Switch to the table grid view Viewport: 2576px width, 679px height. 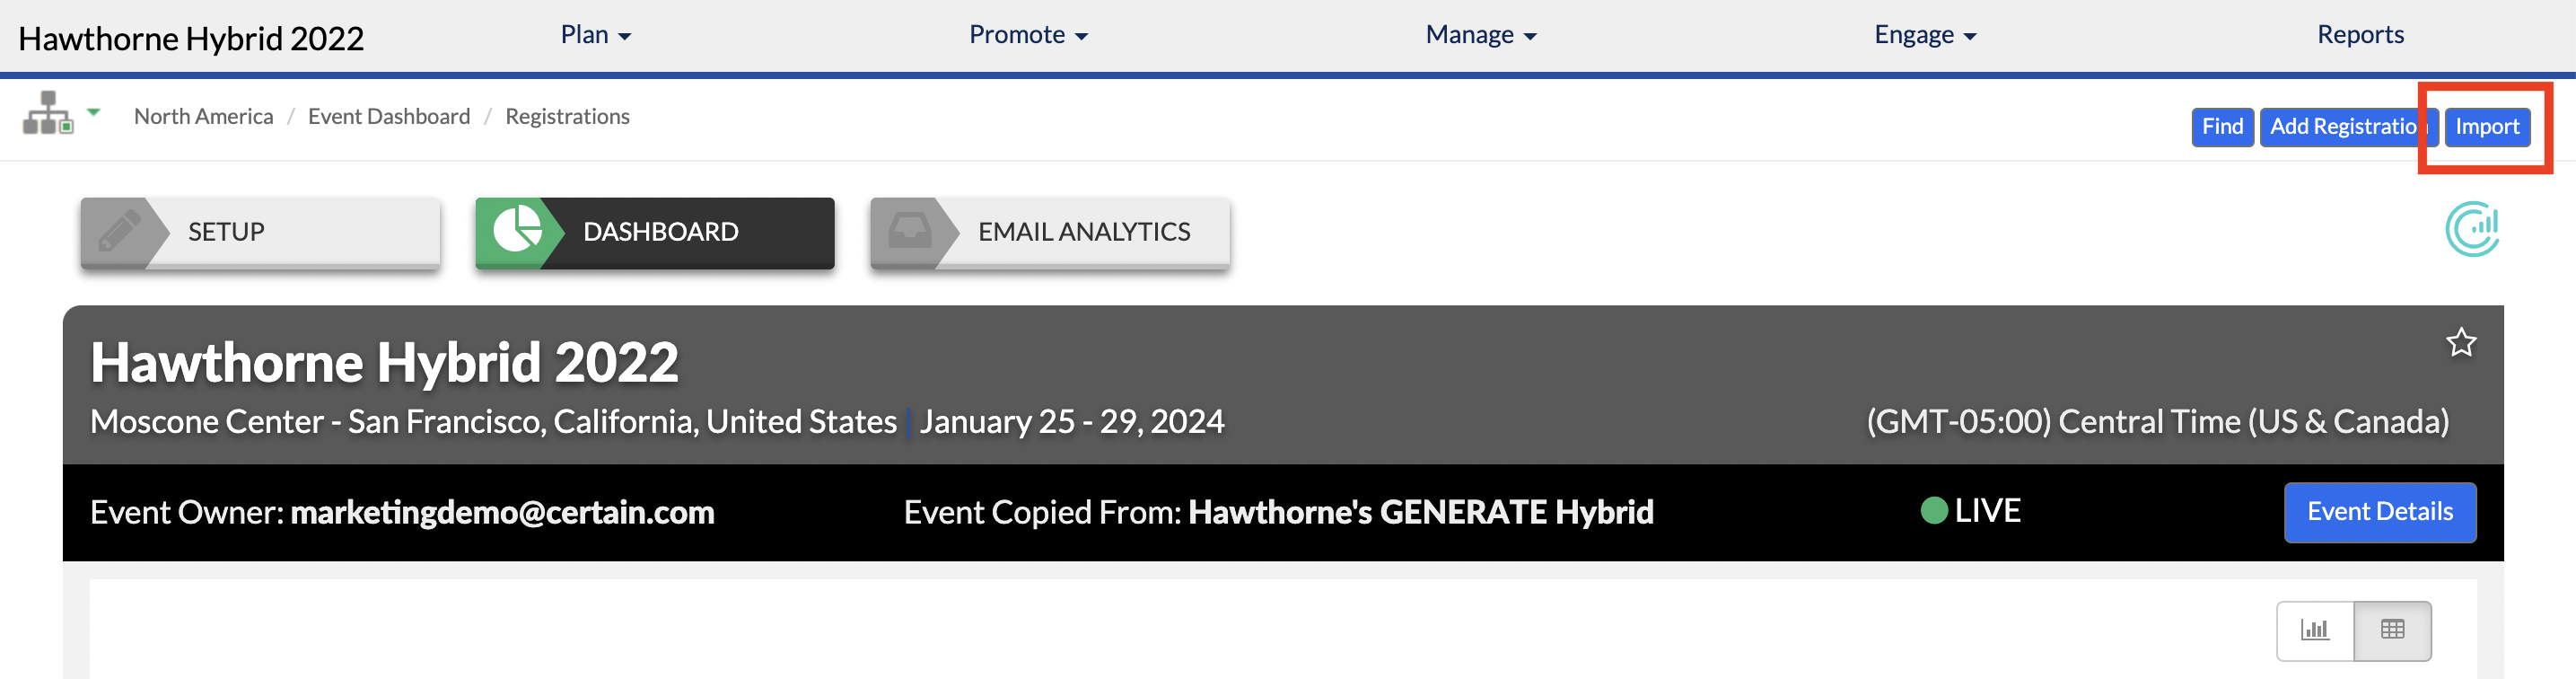click(x=2393, y=630)
